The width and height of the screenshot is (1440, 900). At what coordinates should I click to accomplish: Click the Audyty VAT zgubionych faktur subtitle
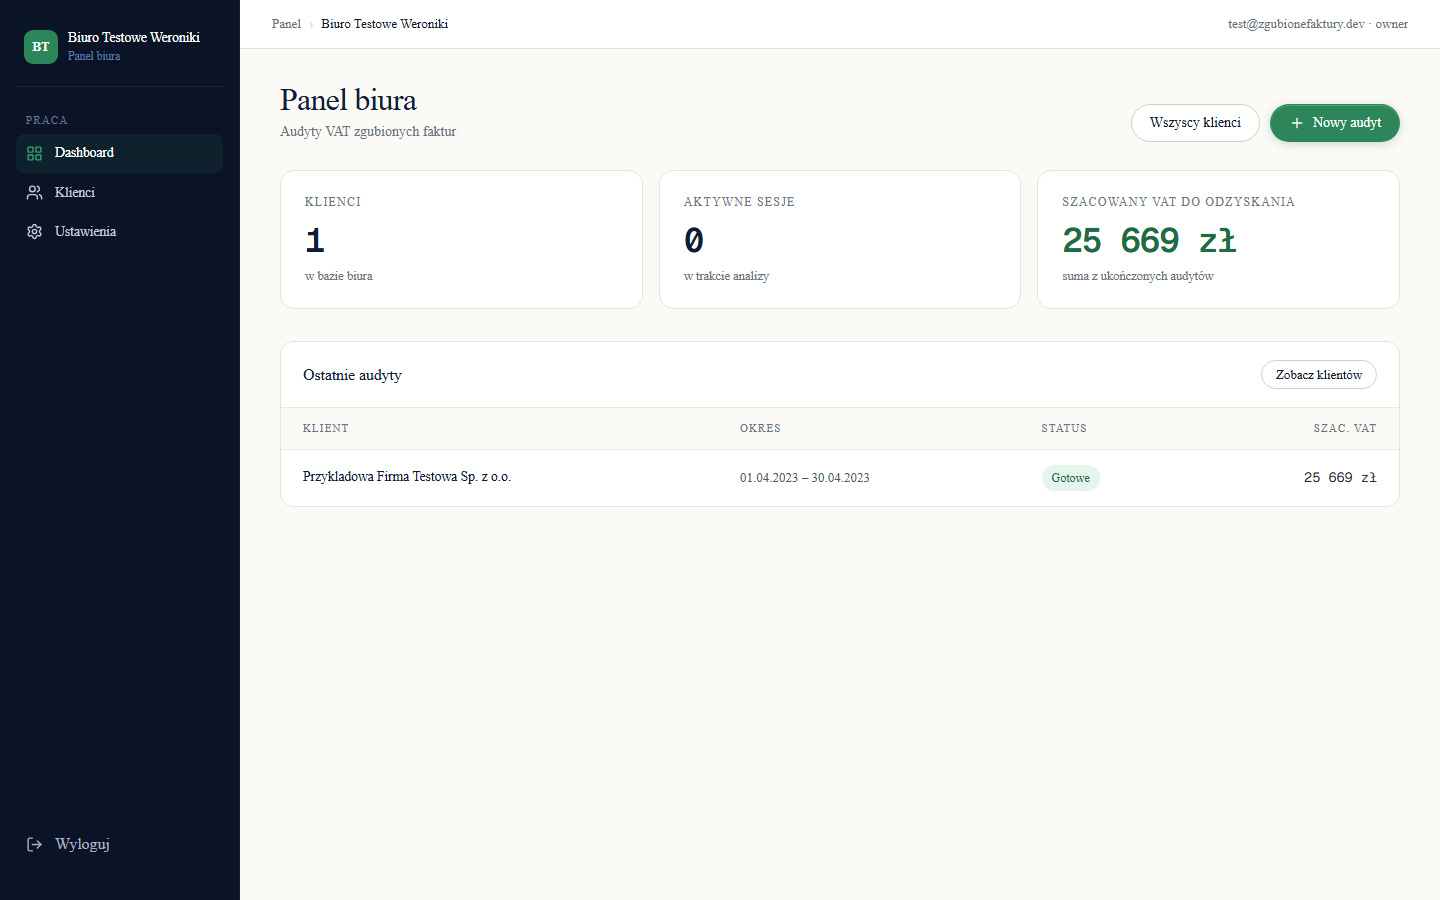(x=368, y=131)
